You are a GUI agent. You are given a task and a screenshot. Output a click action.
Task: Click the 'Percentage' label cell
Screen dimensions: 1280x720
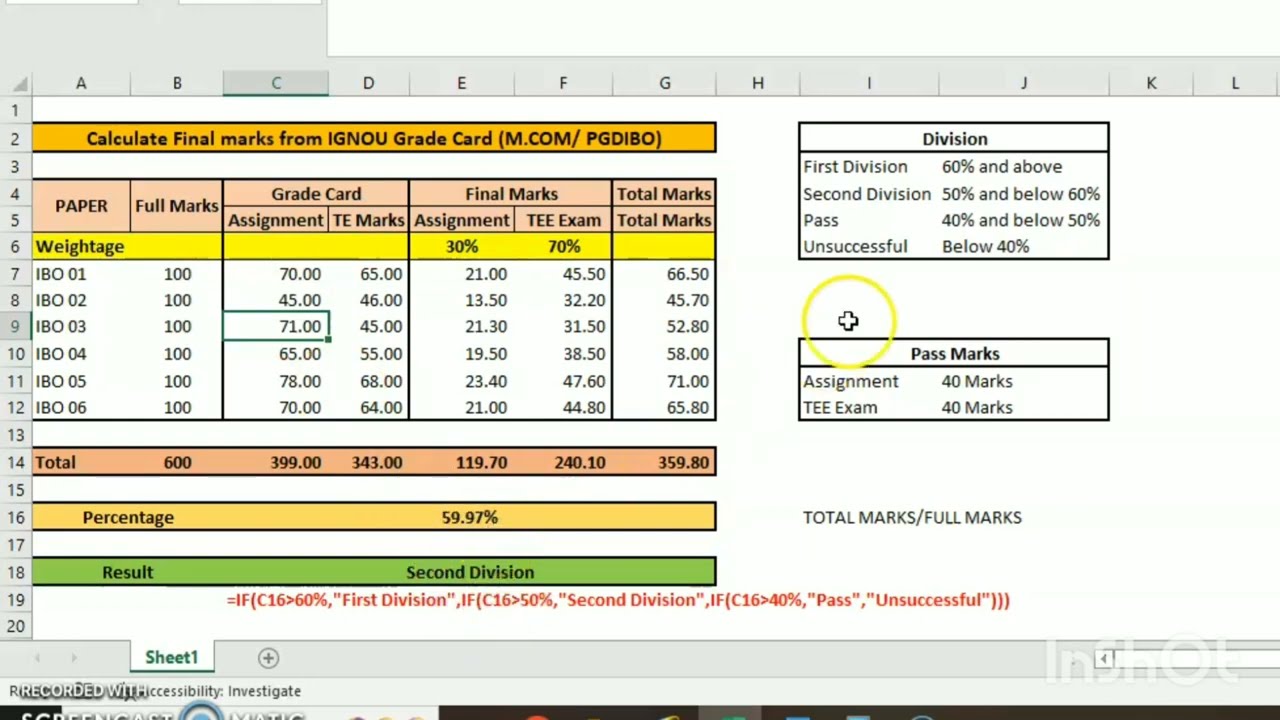tap(128, 518)
